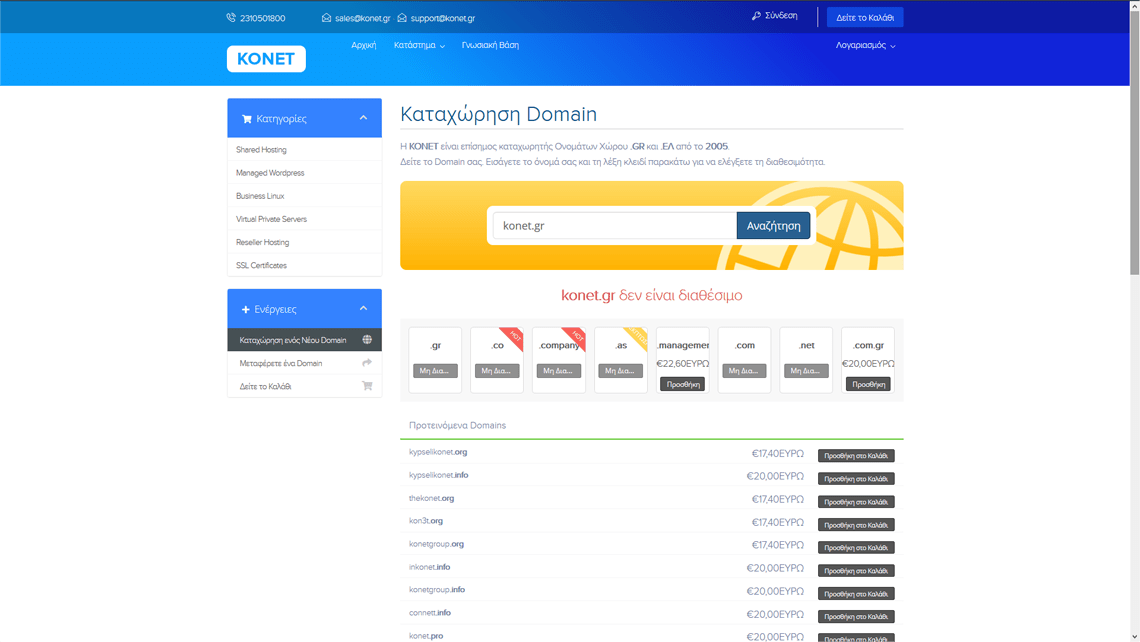
Task: Add konetgroup.org to cart
Action: point(856,547)
